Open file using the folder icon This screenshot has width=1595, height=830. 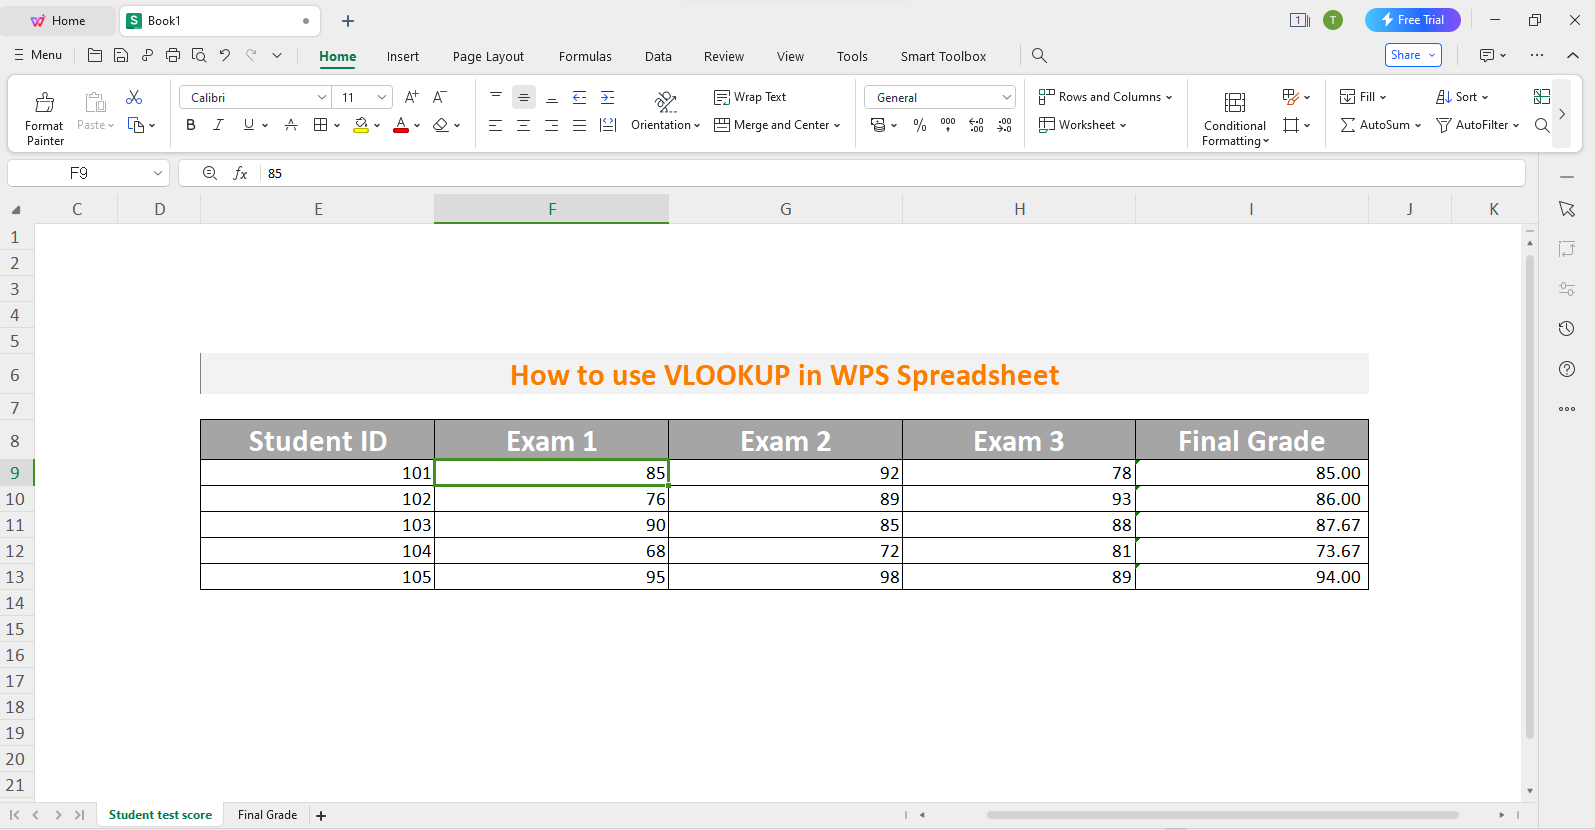[95, 55]
